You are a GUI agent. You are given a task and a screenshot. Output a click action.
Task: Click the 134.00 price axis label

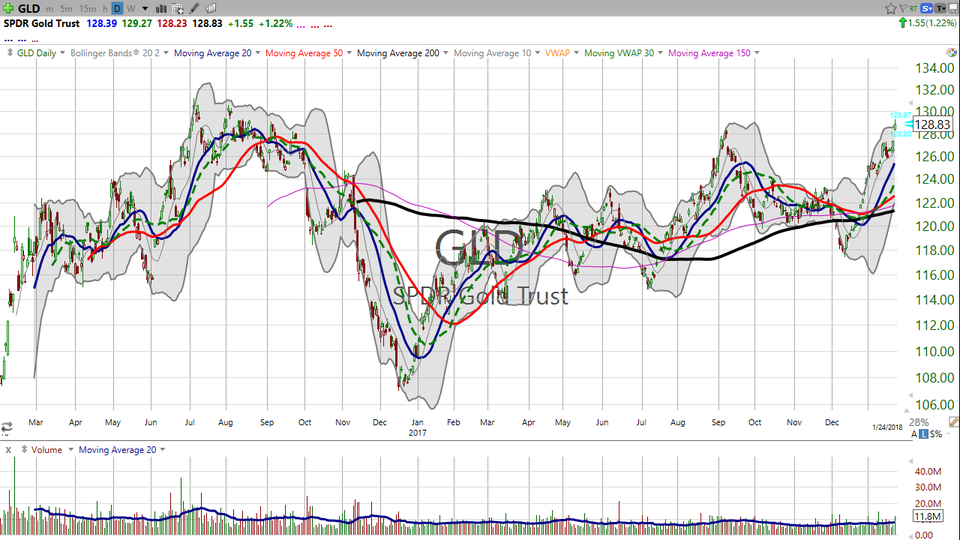click(935, 68)
